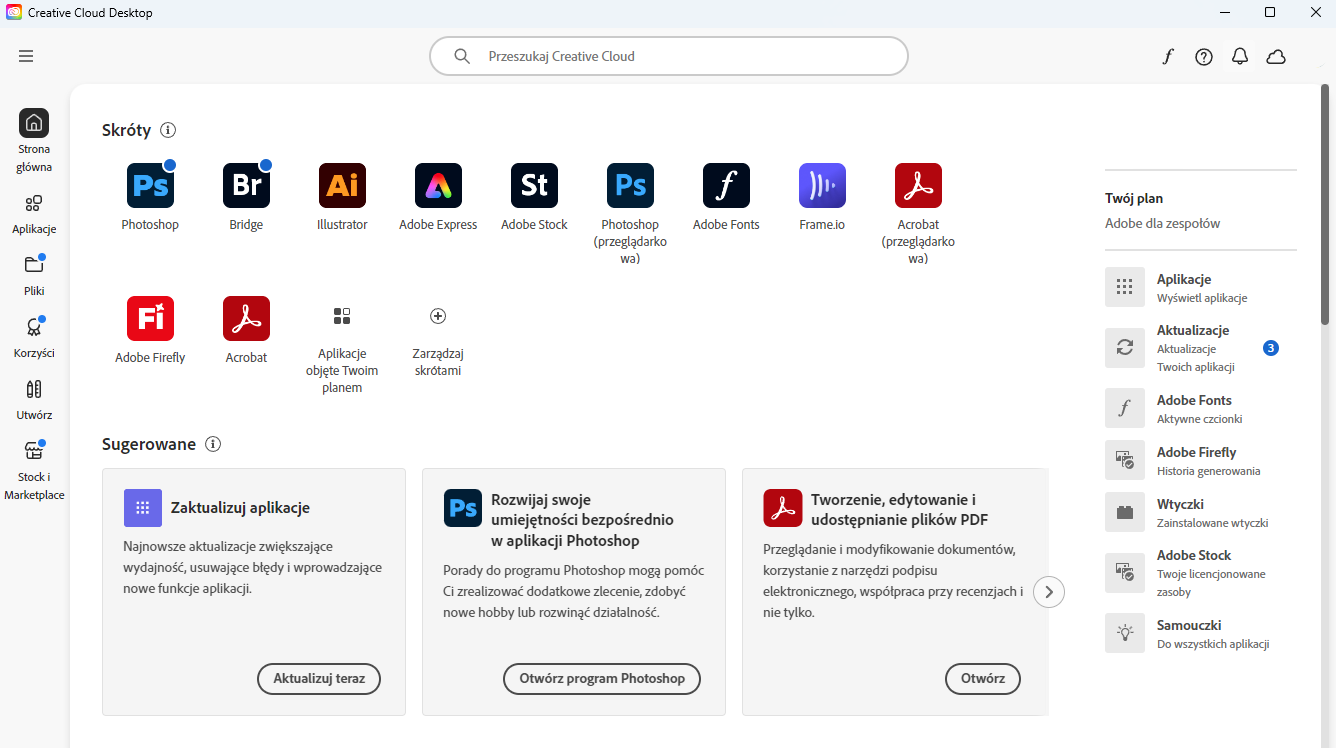Open the Adobe Stock shortcut icon

[x=534, y=186]
